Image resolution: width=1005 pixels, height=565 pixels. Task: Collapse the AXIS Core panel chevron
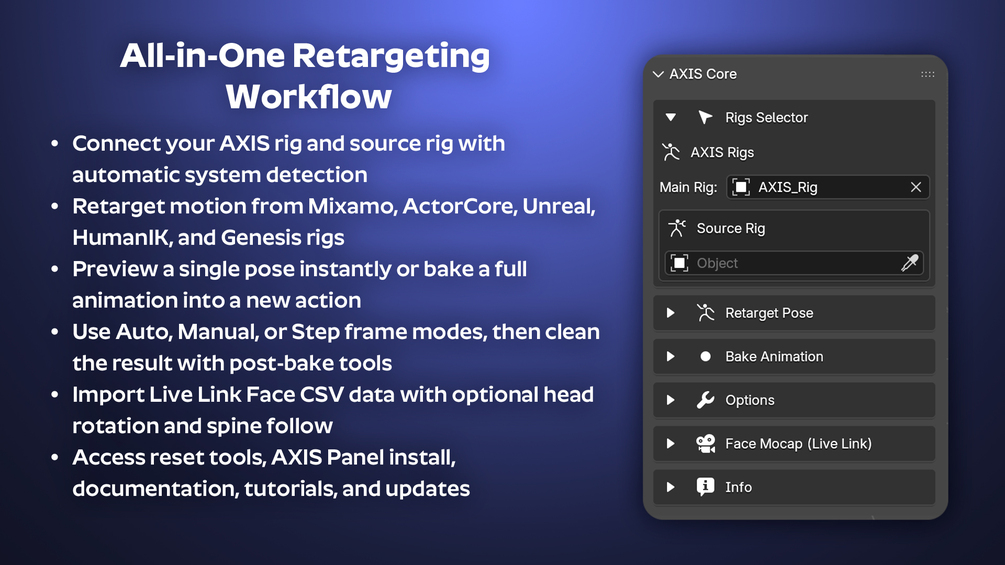click(658, 74)
